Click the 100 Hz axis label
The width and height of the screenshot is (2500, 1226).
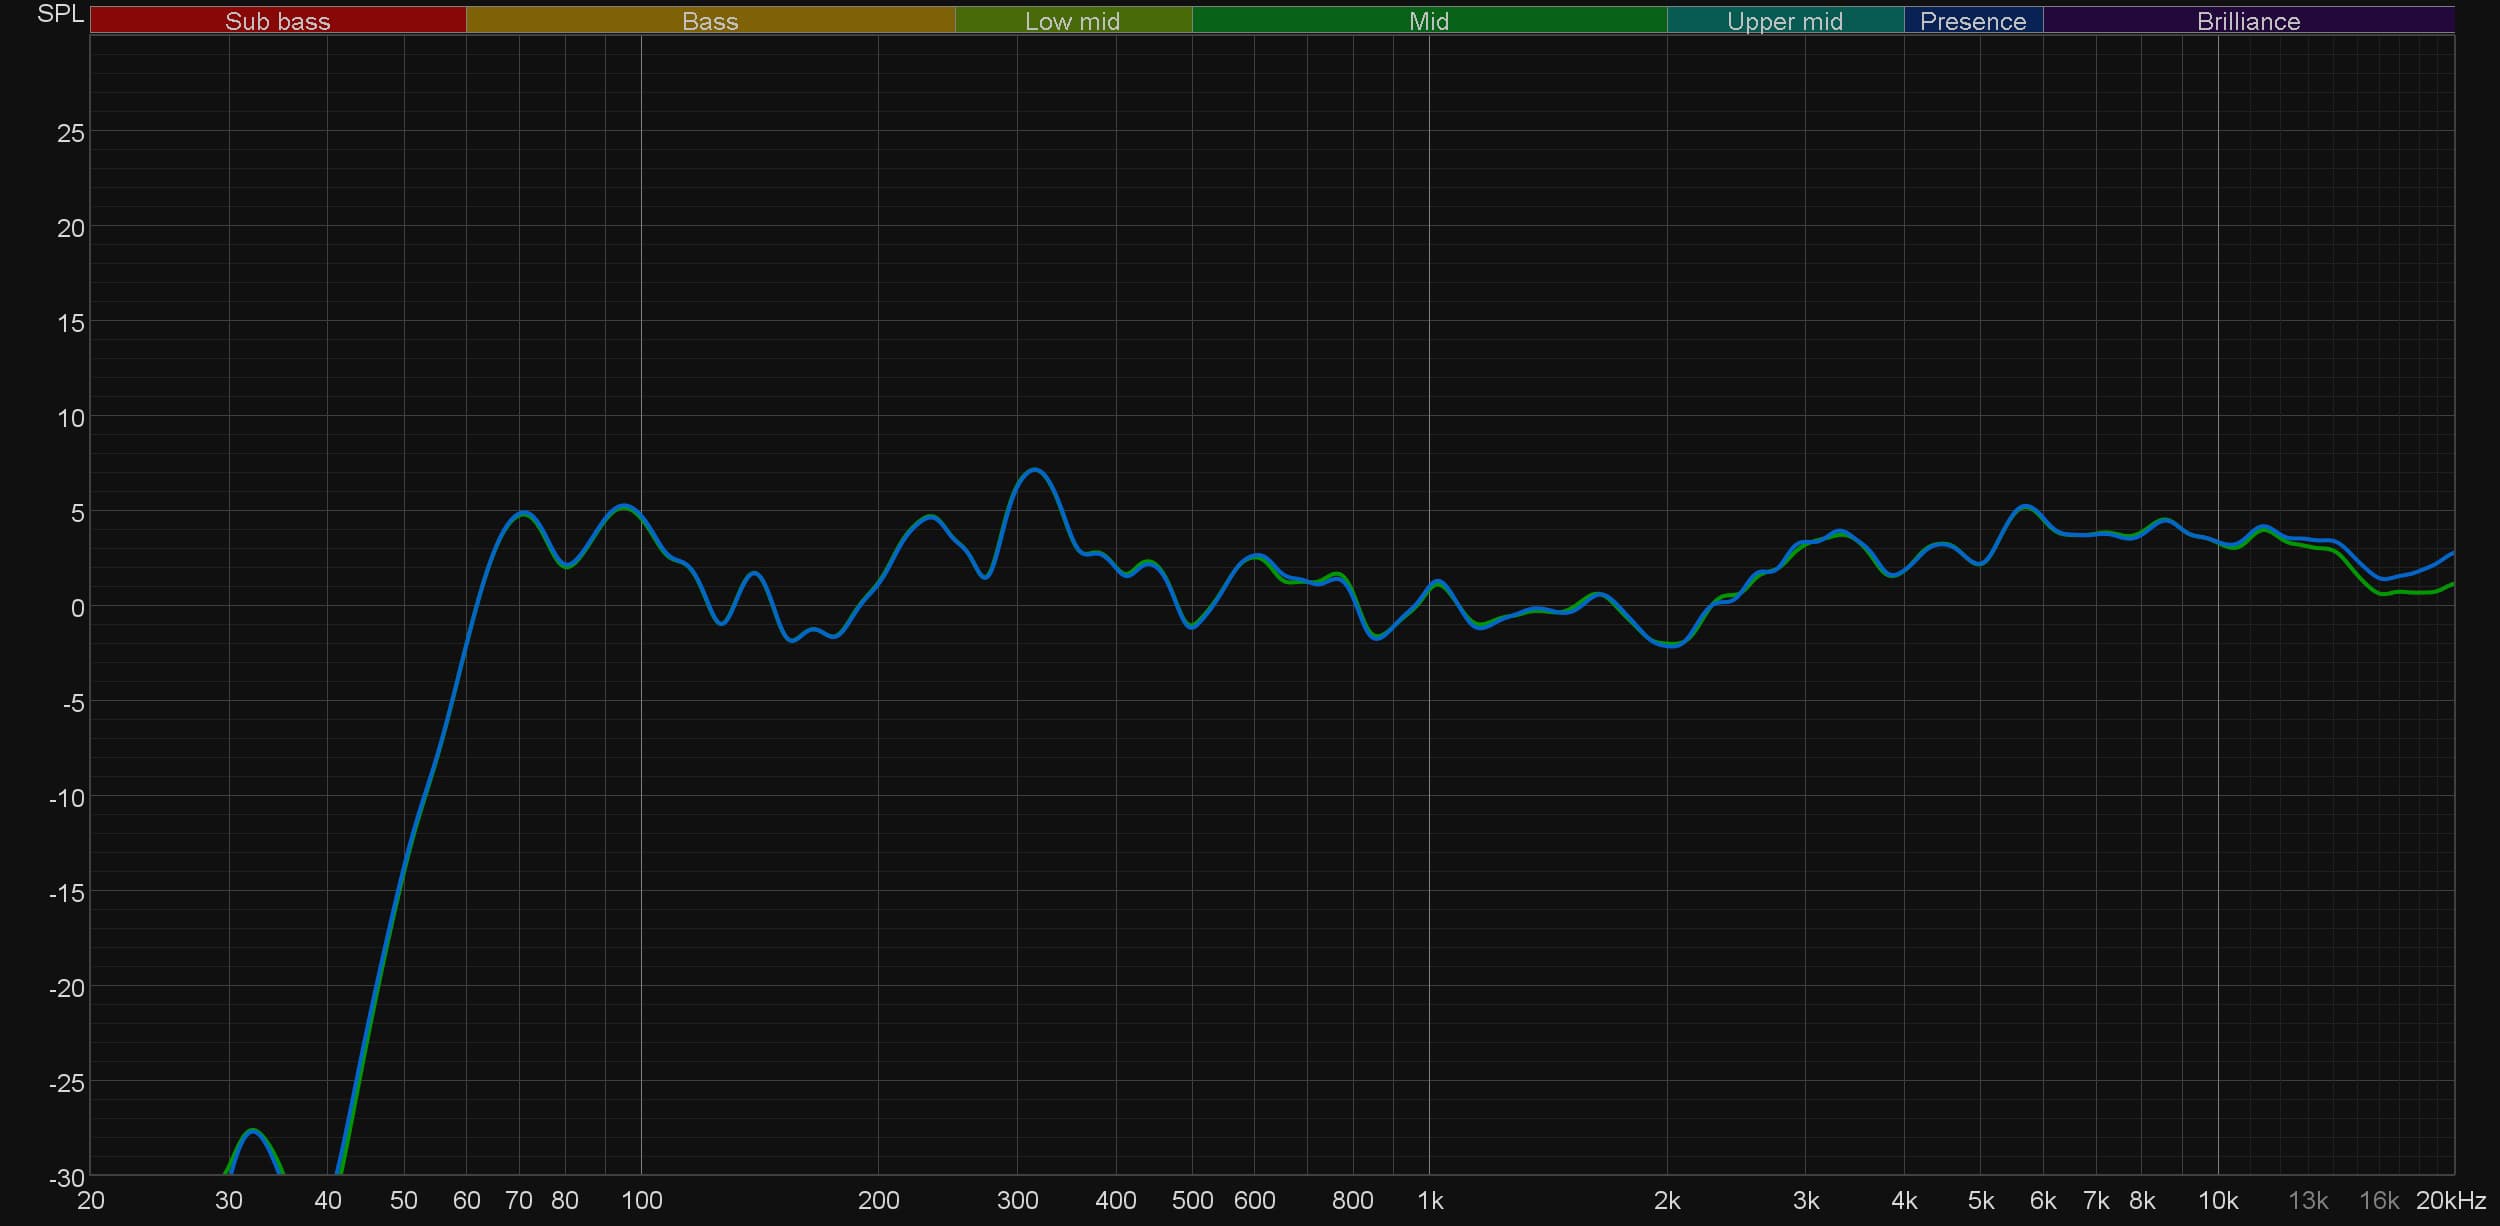pos(641,1200)
